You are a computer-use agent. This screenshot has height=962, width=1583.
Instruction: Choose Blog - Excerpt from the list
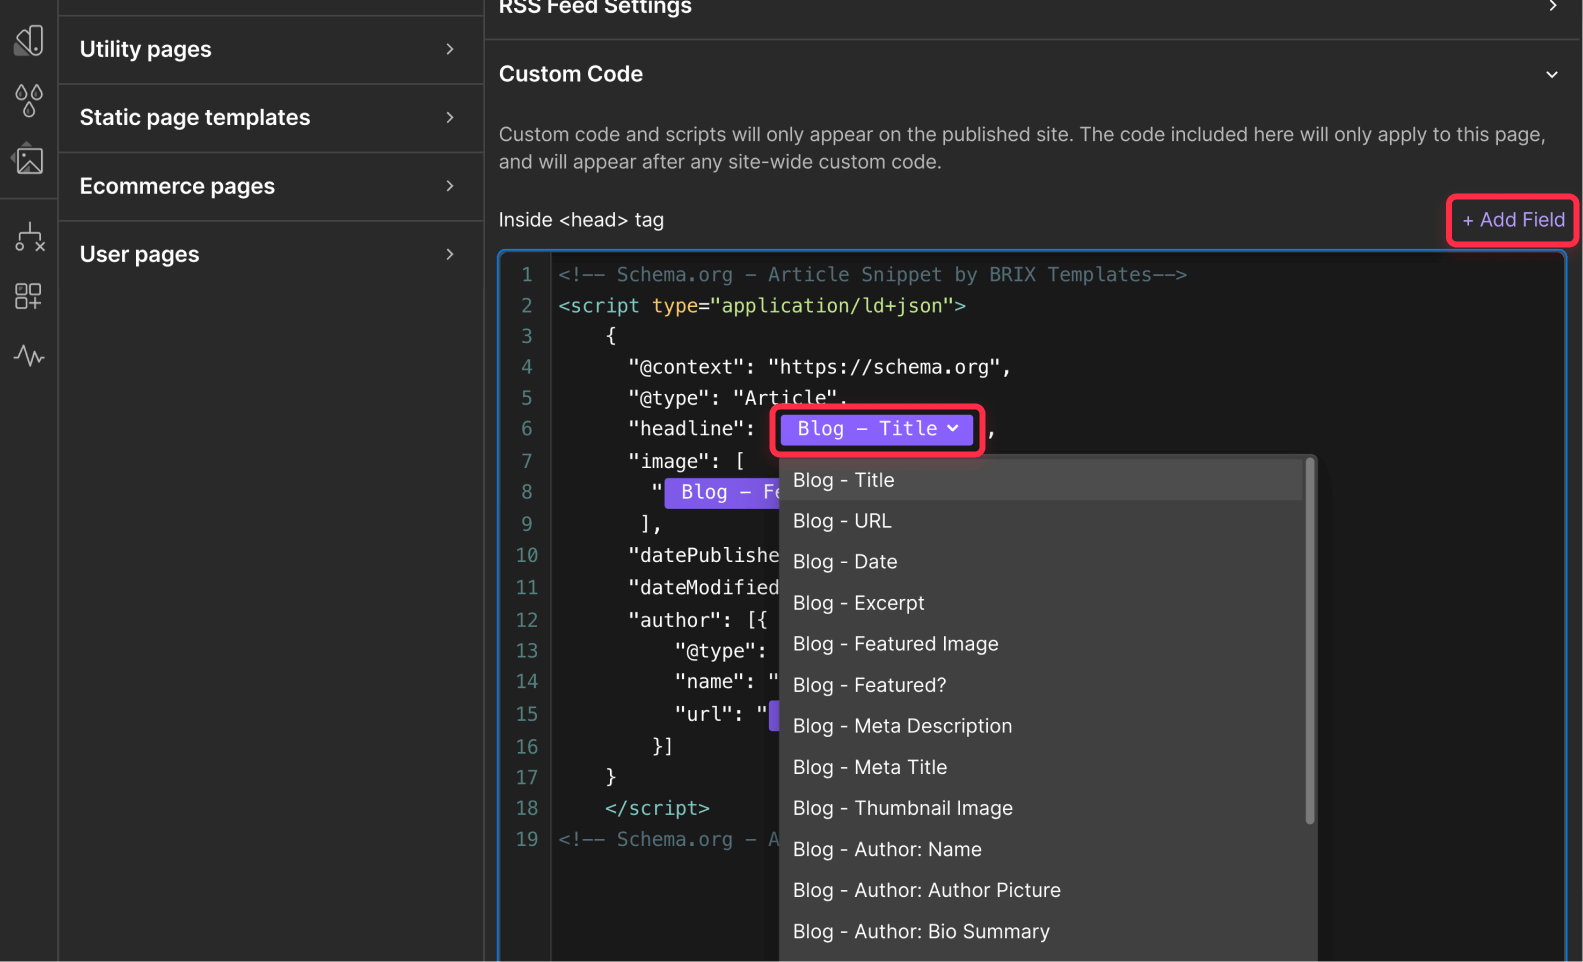click(1041, 603)
